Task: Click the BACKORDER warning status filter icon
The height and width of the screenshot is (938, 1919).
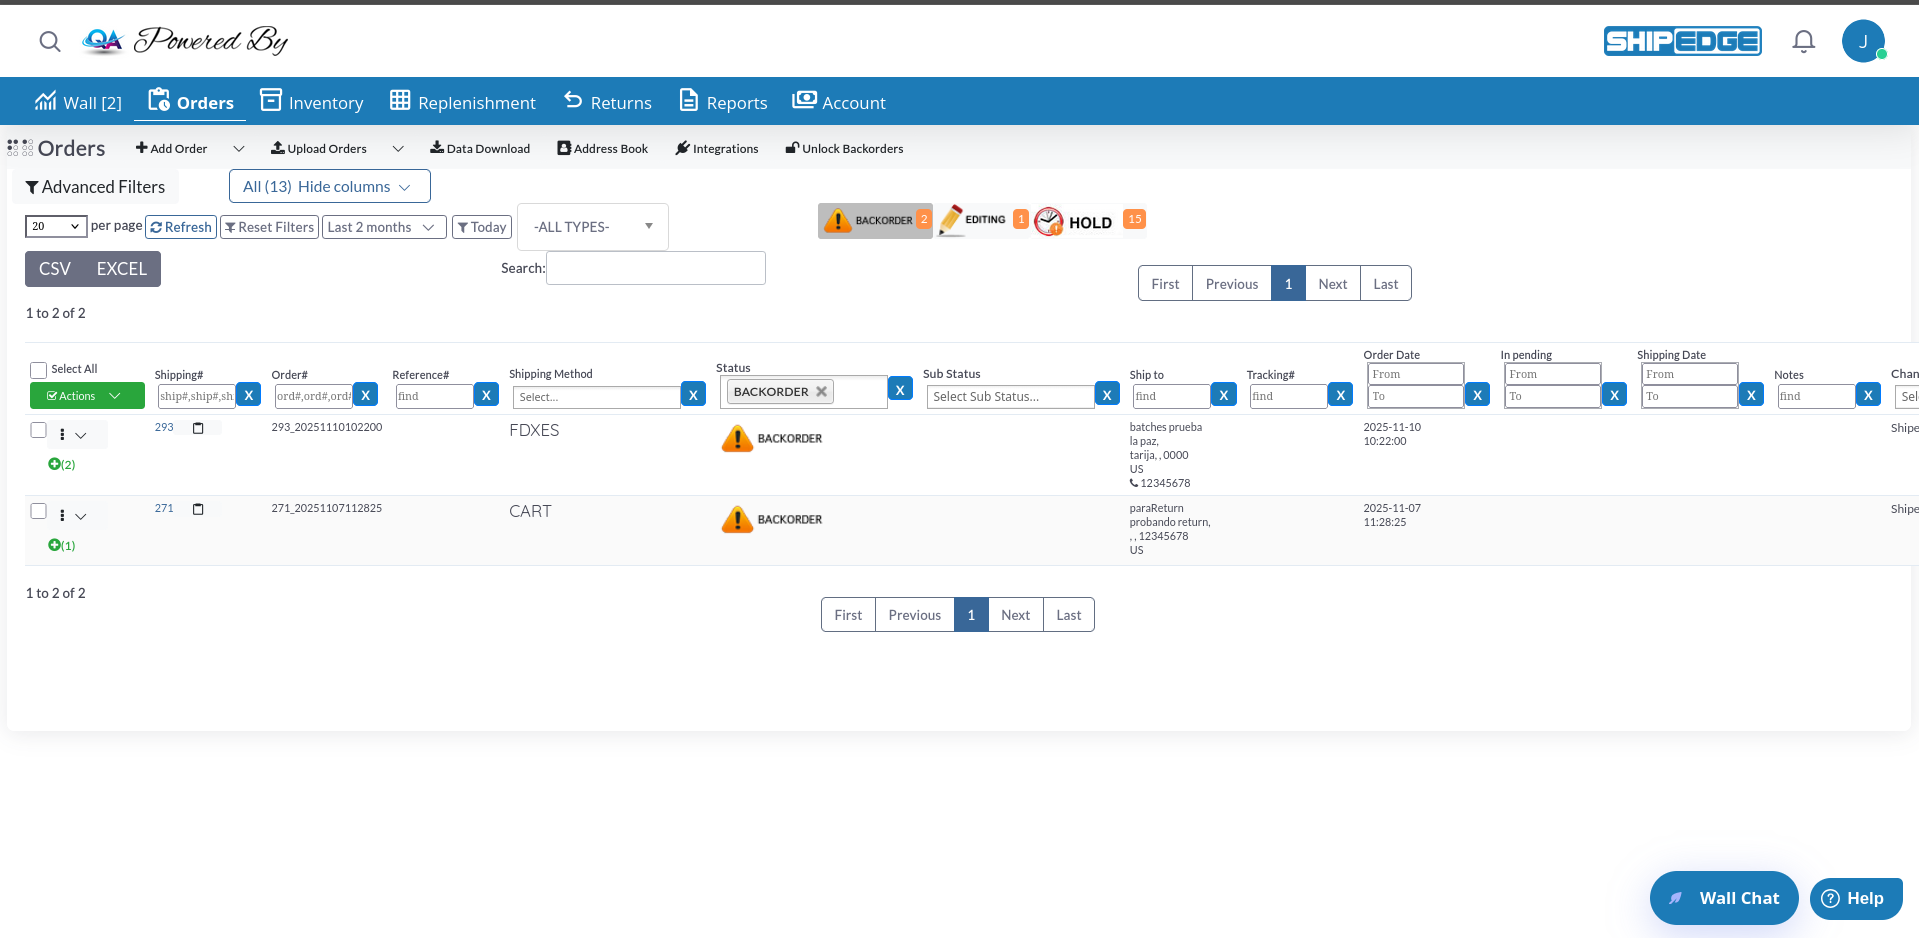Action: point(838,221)
